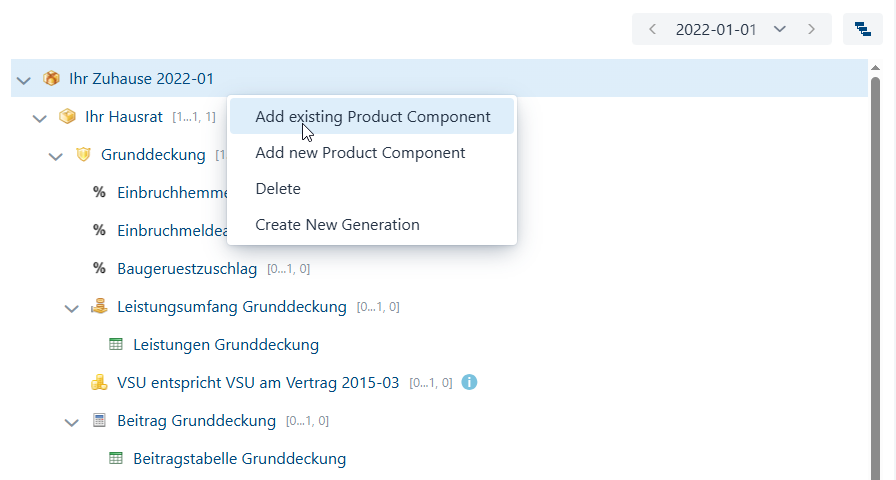Collapse the Ihr Zuhause 2022-01 root node
This screenshot has height=480, width=896.
[23, 80]
